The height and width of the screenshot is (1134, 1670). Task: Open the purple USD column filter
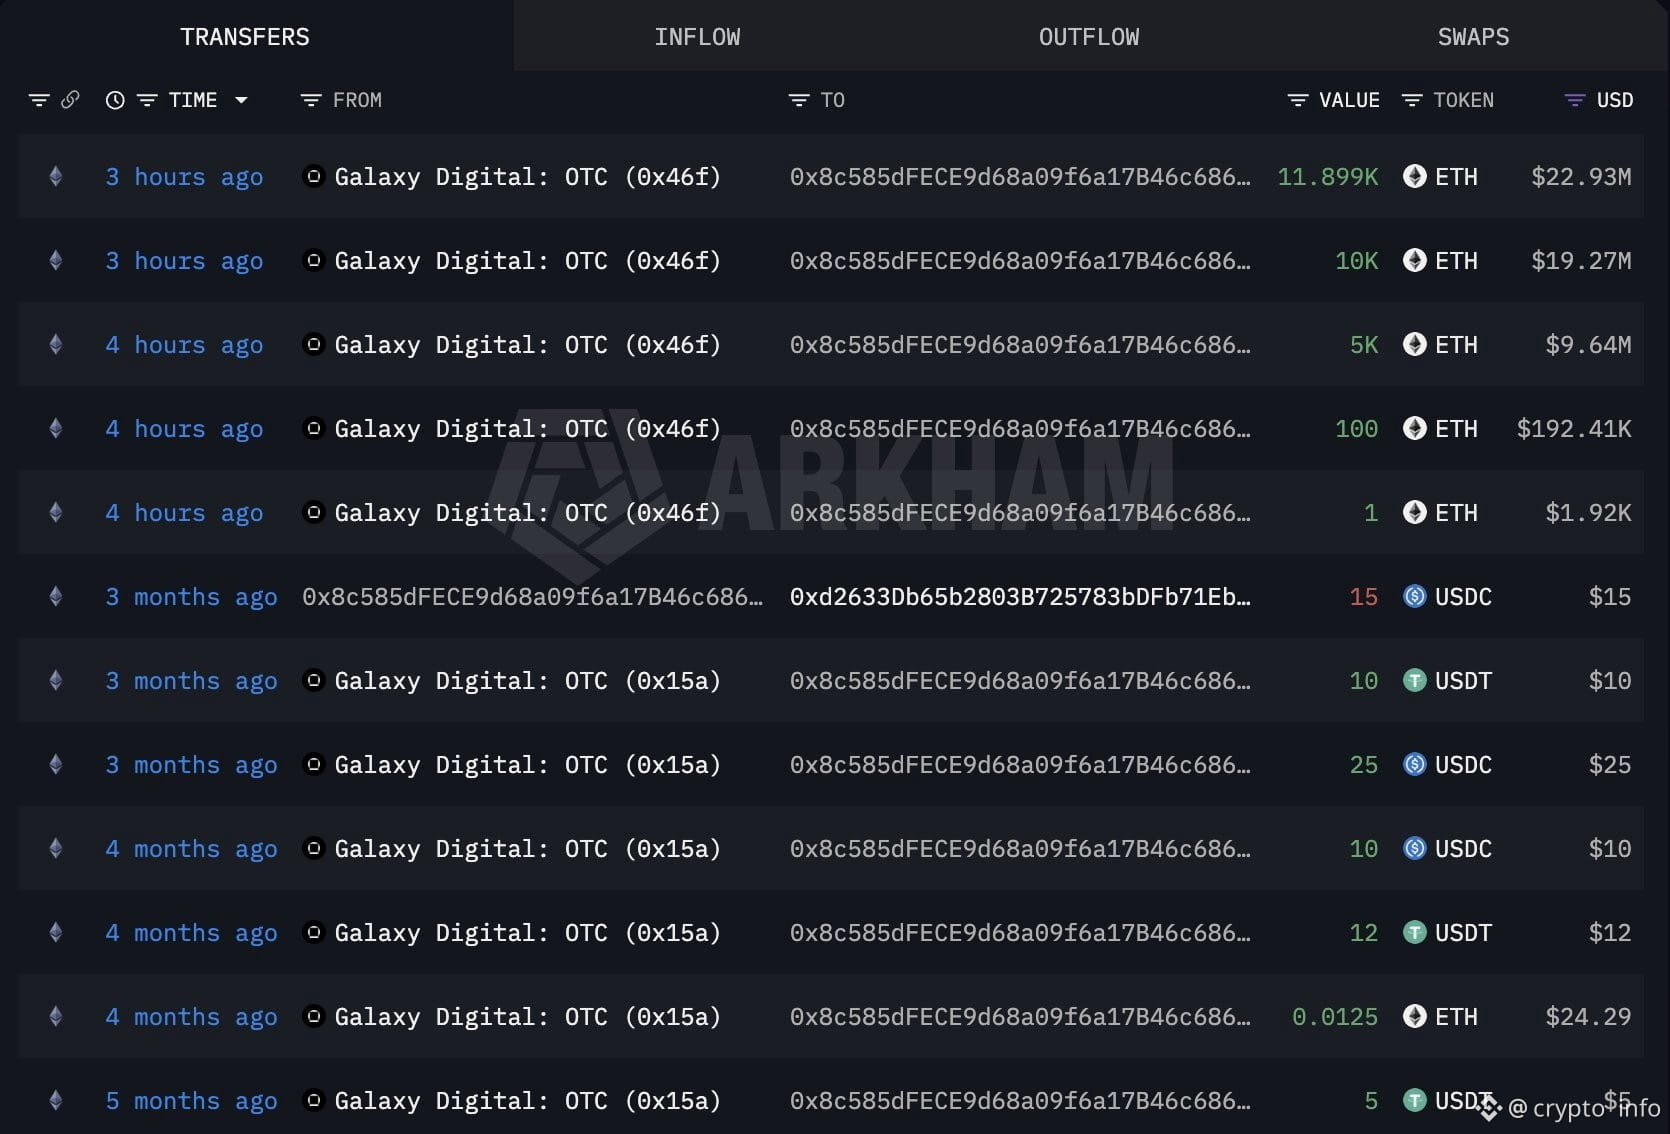coord(1575,100)
